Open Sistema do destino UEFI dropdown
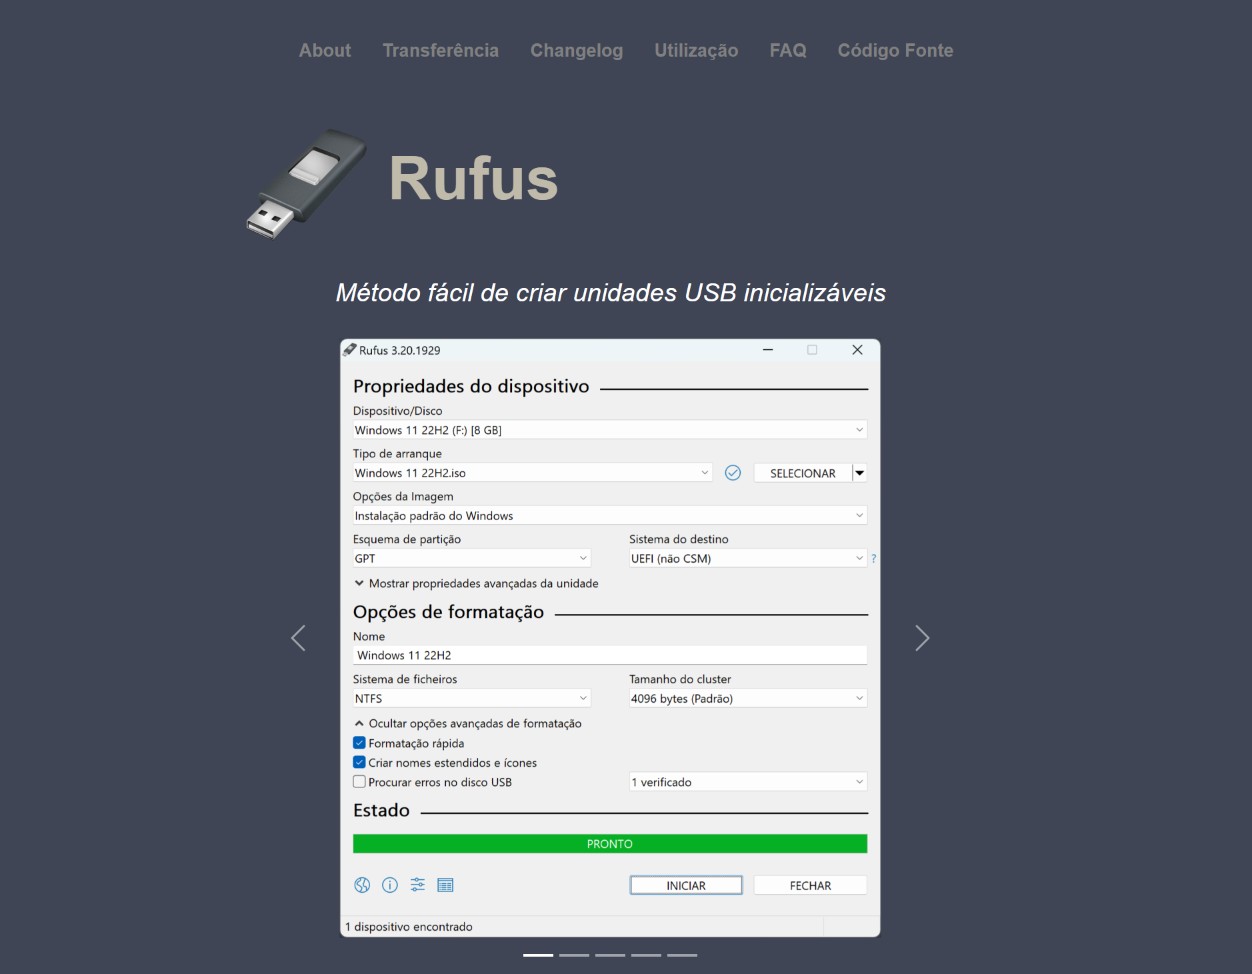Viewport: 1252px width, 974px height. pos(747,559)
